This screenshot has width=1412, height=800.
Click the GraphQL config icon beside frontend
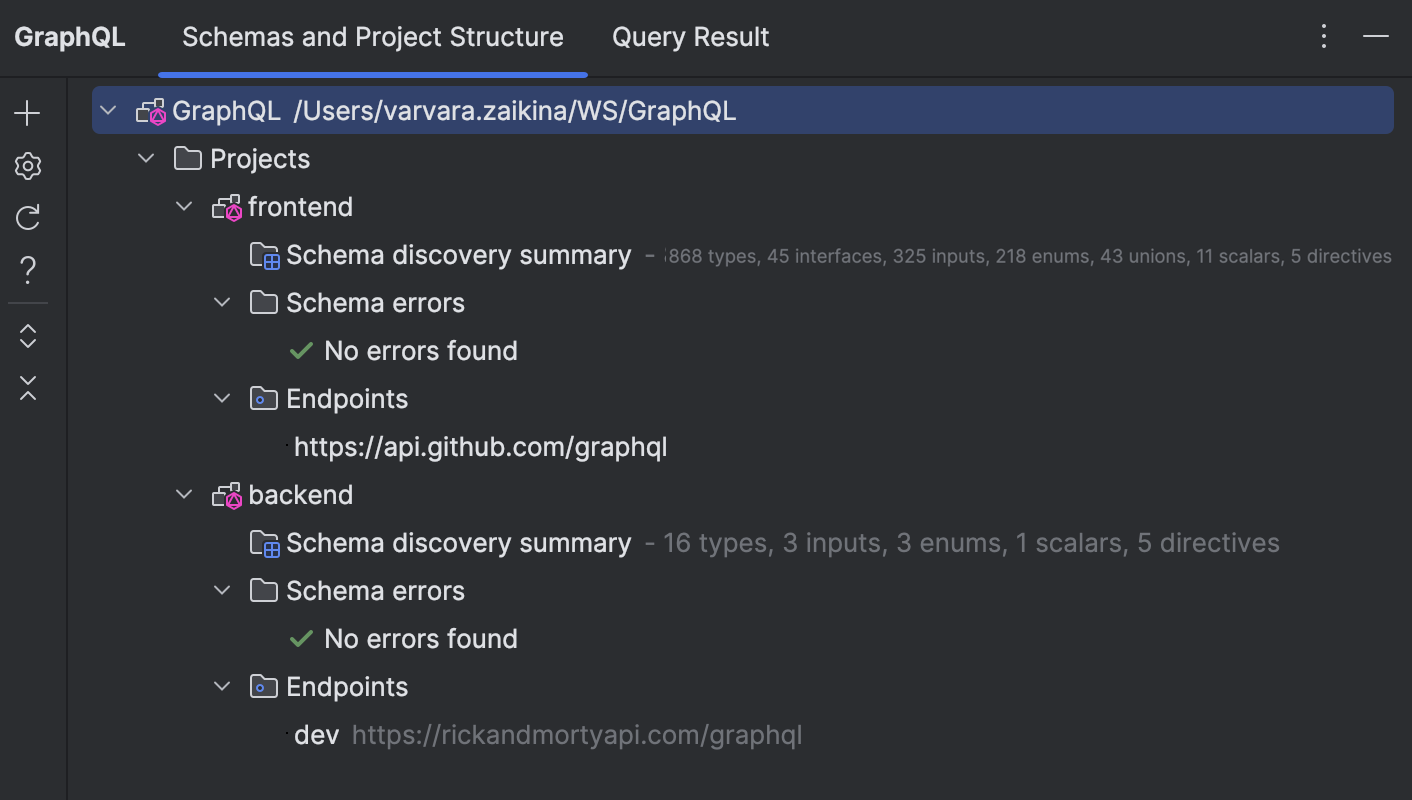pos(227,206)
